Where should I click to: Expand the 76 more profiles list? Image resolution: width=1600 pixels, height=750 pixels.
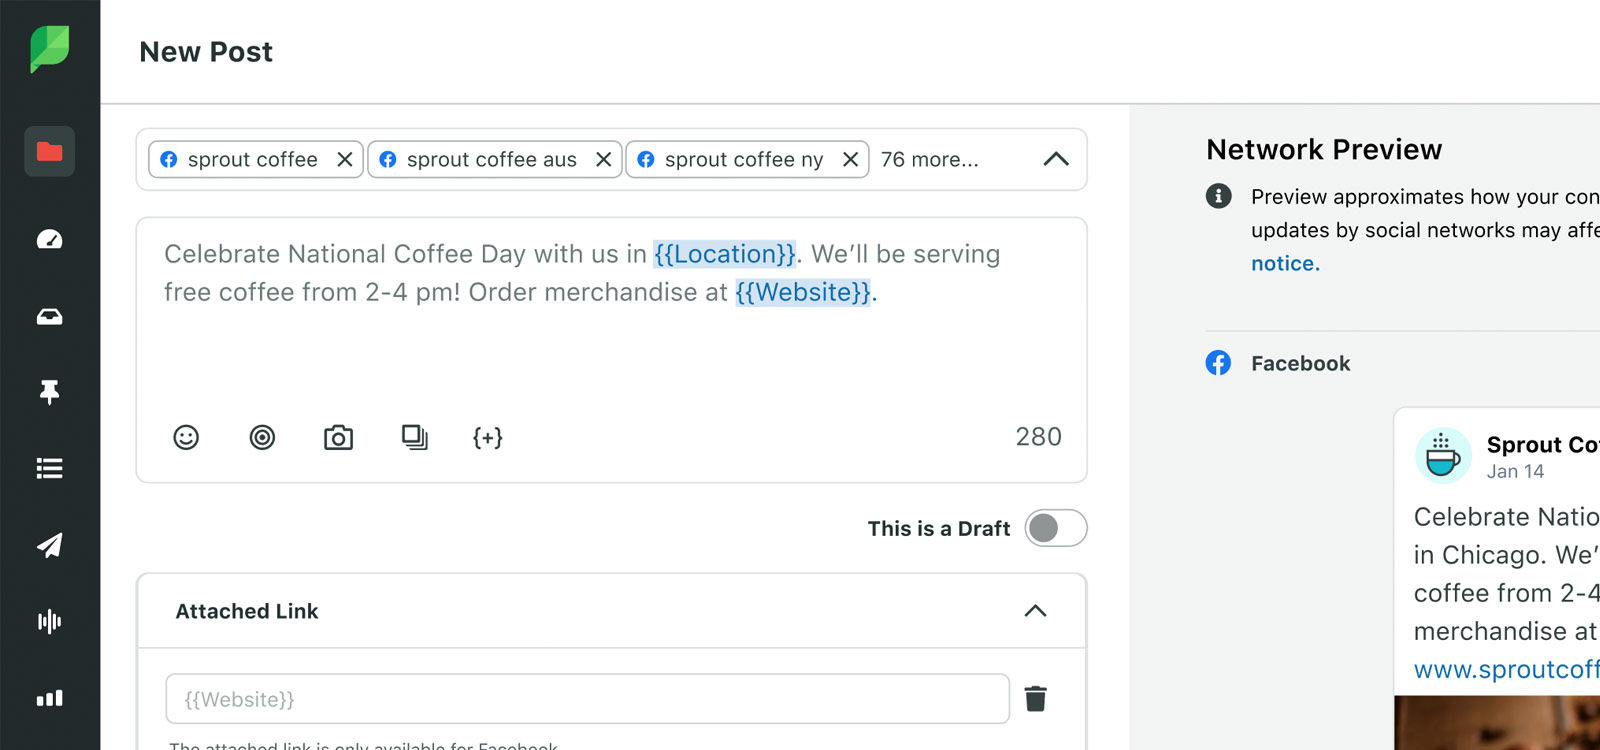(929, 159)
